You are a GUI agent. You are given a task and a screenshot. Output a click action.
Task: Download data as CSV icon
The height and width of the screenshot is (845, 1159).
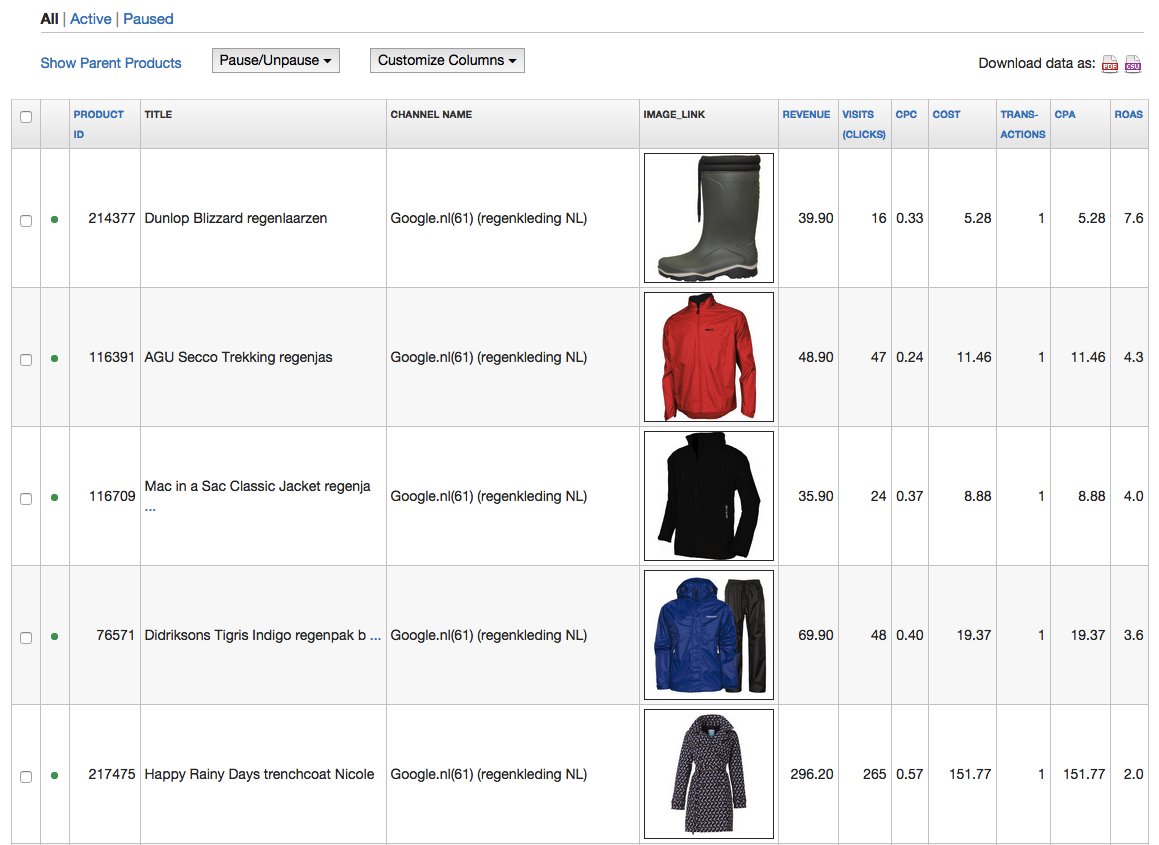[x=1133, y=65]
